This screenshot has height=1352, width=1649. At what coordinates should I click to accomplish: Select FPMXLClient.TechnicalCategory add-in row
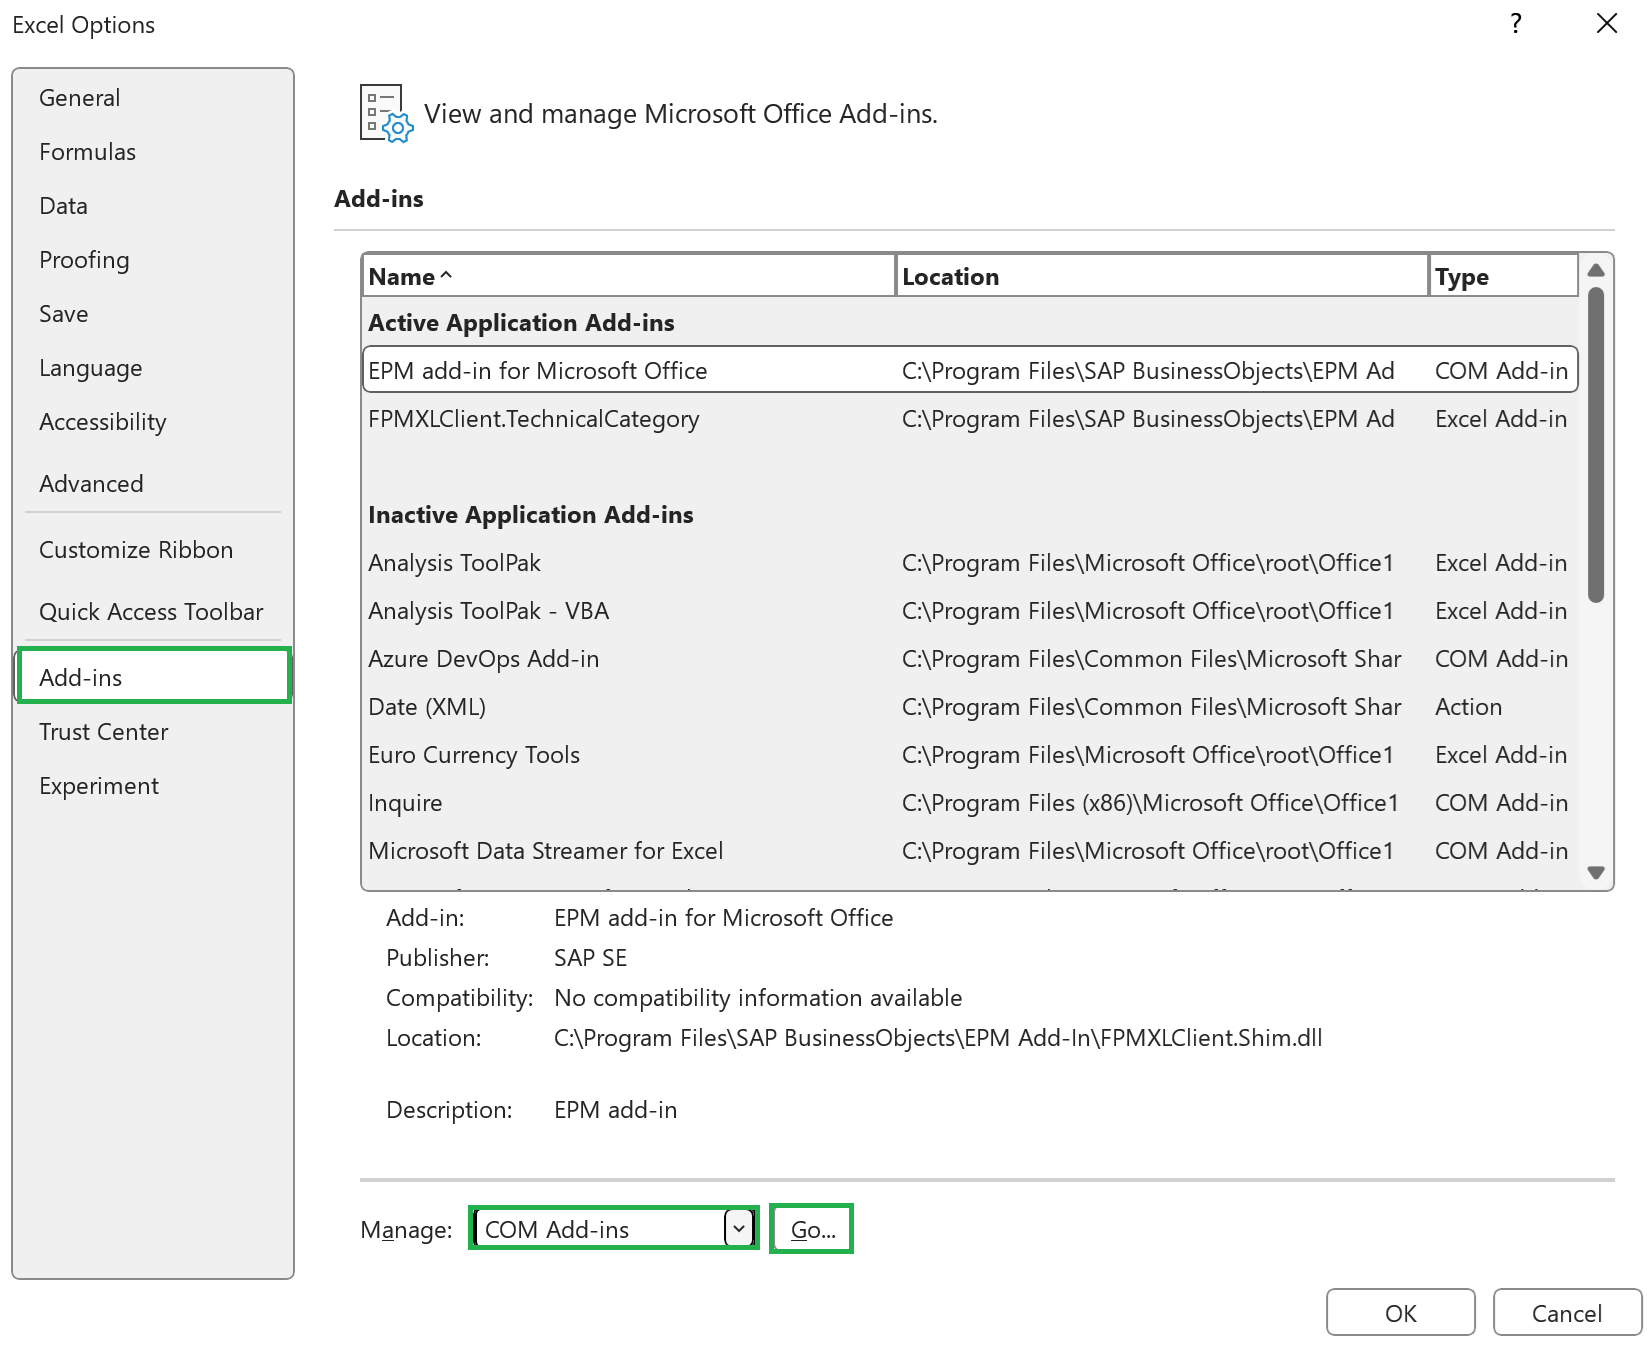coord(970,419)
